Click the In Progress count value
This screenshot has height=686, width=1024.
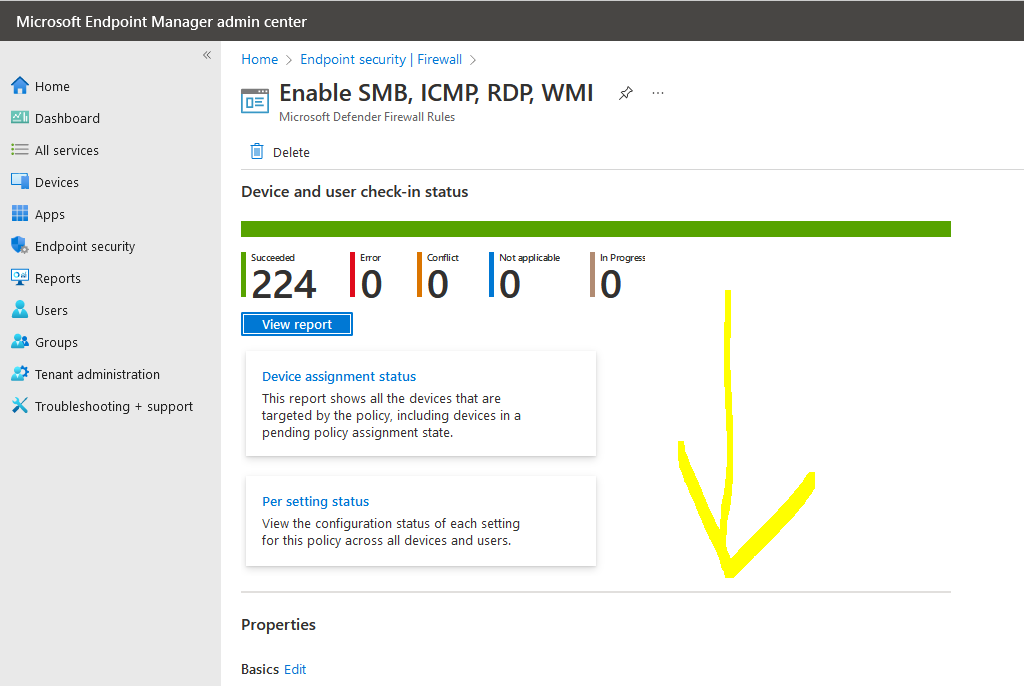(x=611, y=284)
